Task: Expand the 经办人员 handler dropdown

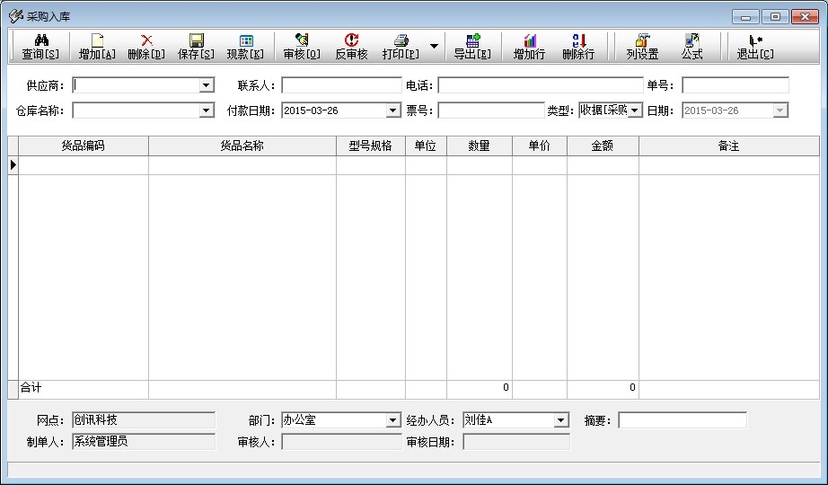Action: pos(560,420)
